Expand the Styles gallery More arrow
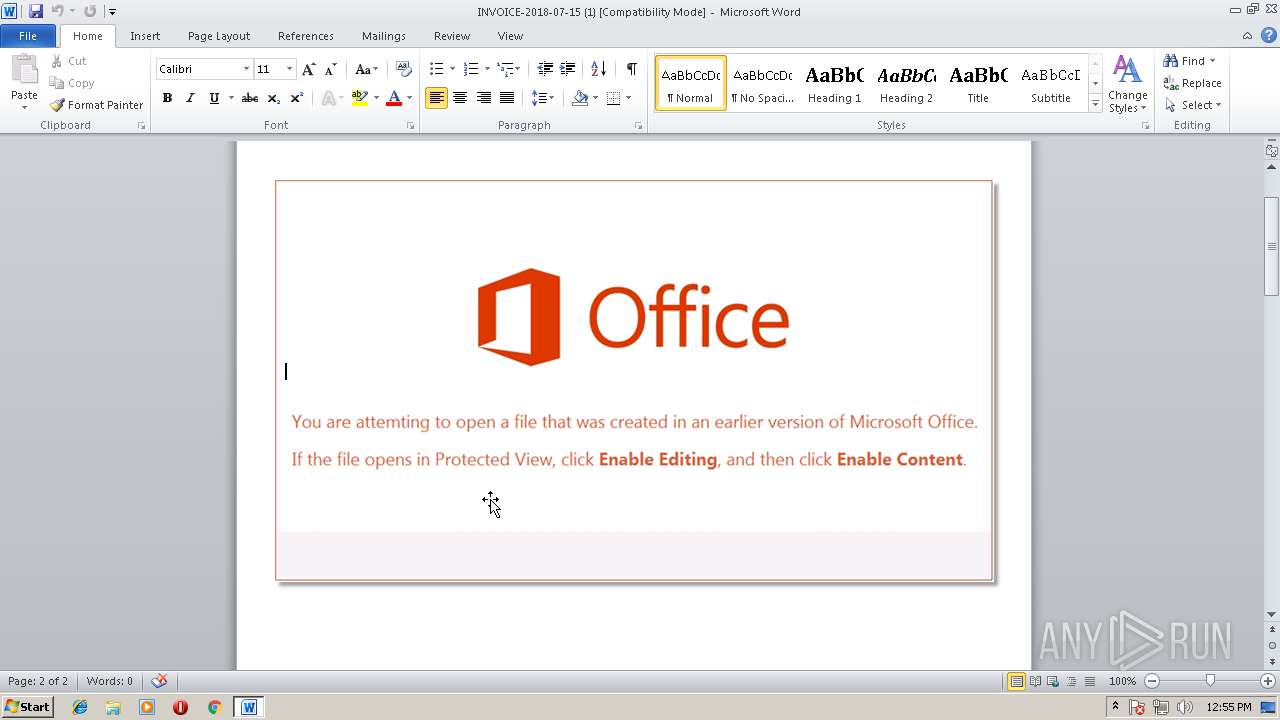This screenshot has height=720, width=1280. point(1095,104)
